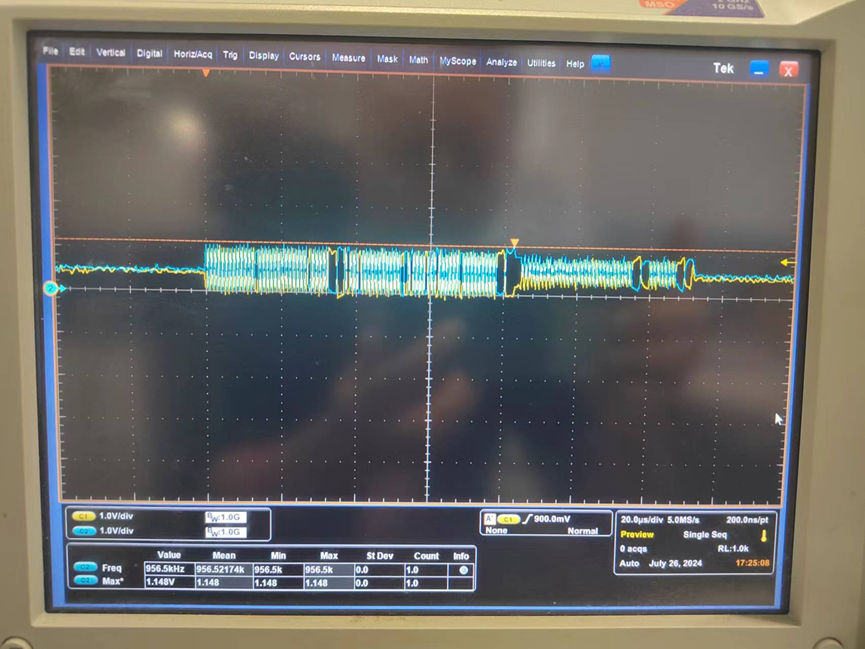Click the RL:1.0k record length readout

pos(733,549)
